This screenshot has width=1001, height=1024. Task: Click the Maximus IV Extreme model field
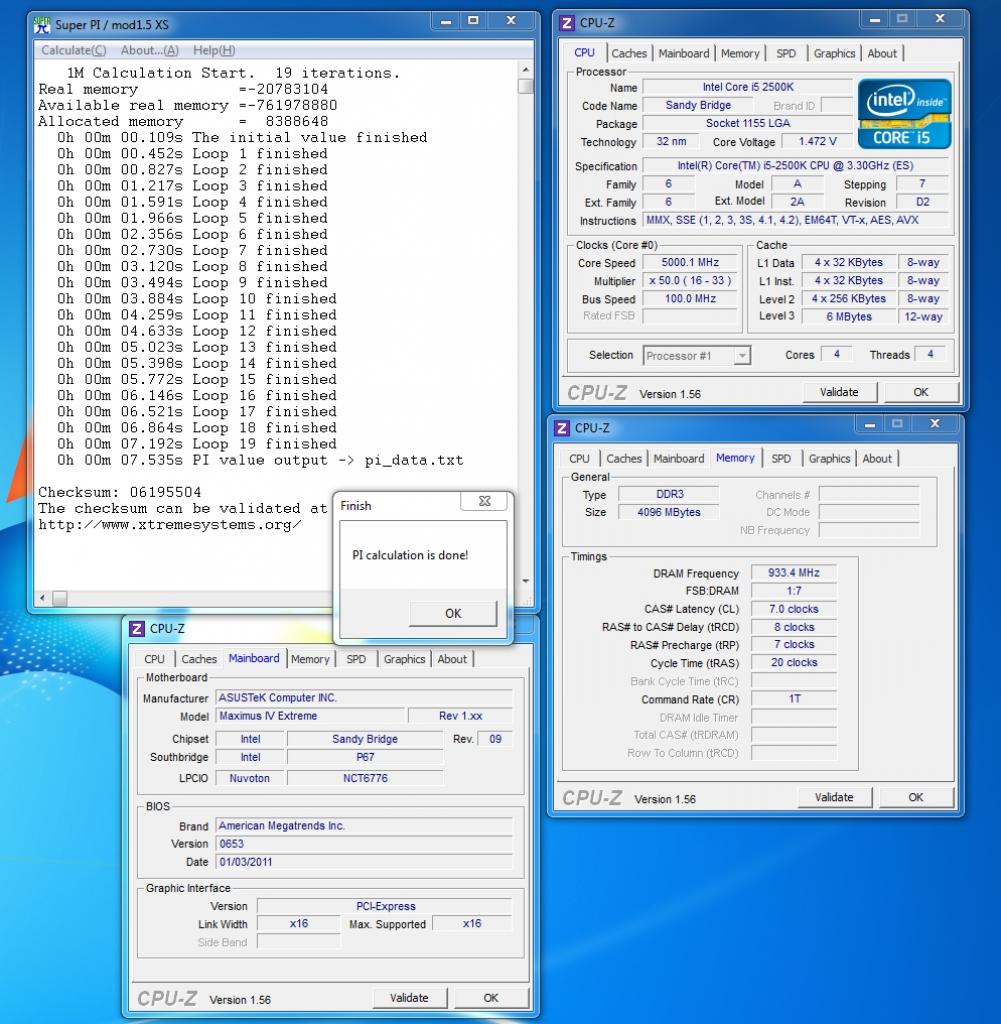coord(310,716)
